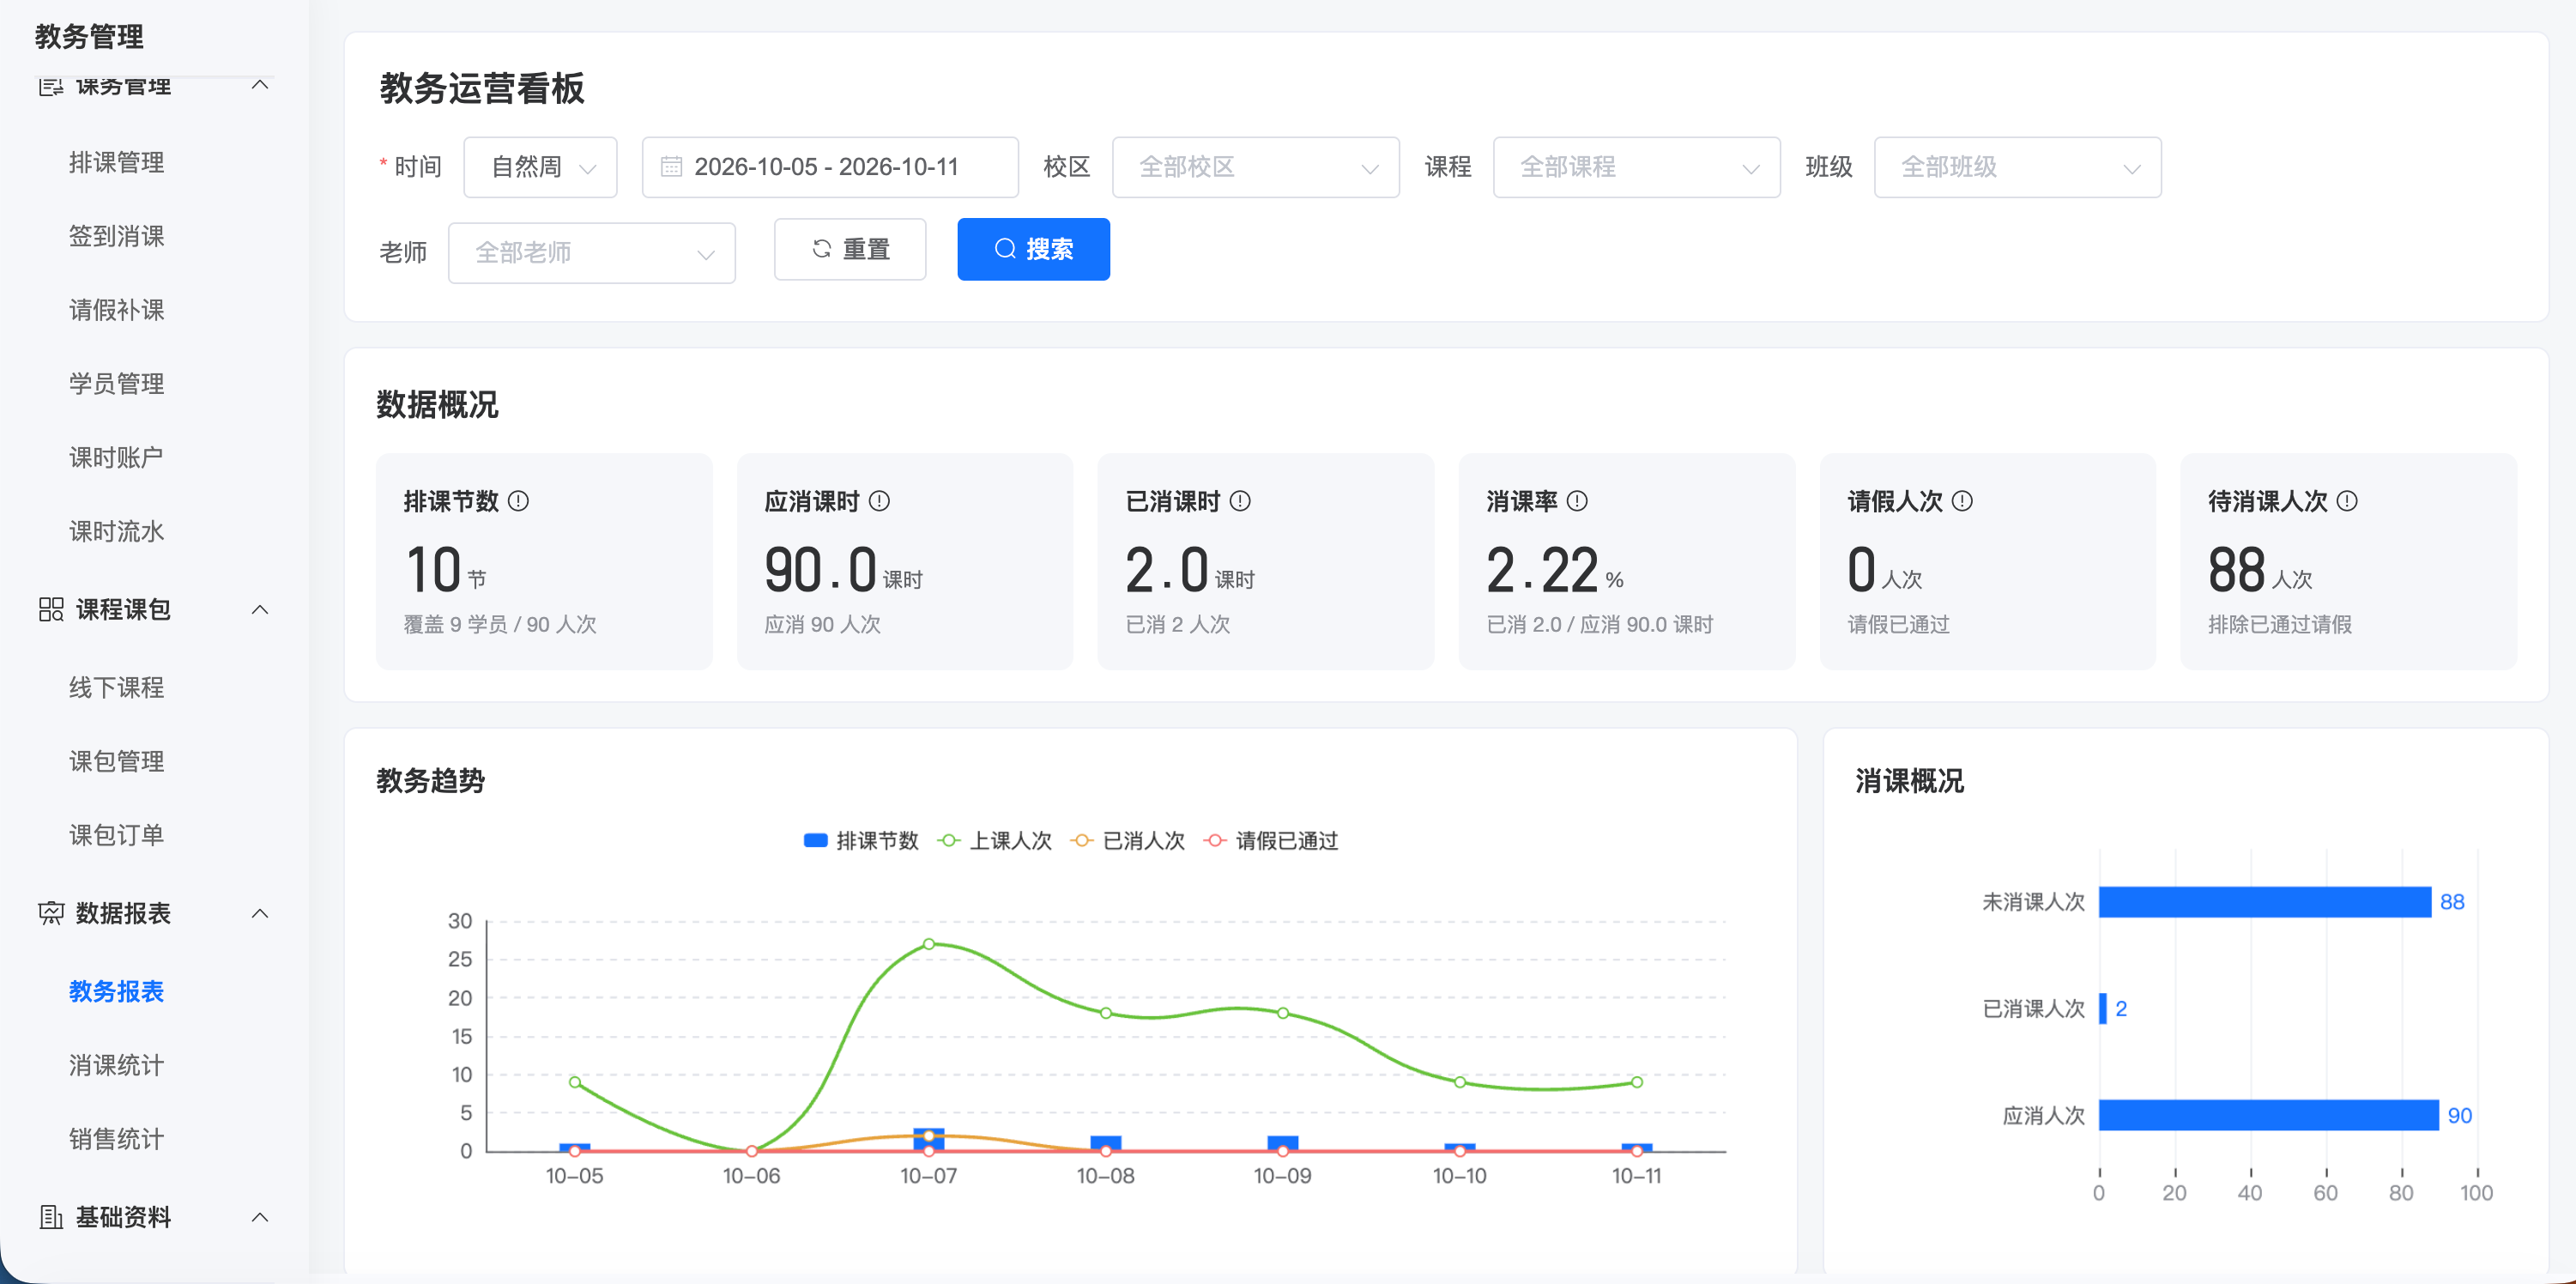The image size is (2576, 1284).
Task: Click info icon next to 待消课人次
Action: (x=2347, y=501)
